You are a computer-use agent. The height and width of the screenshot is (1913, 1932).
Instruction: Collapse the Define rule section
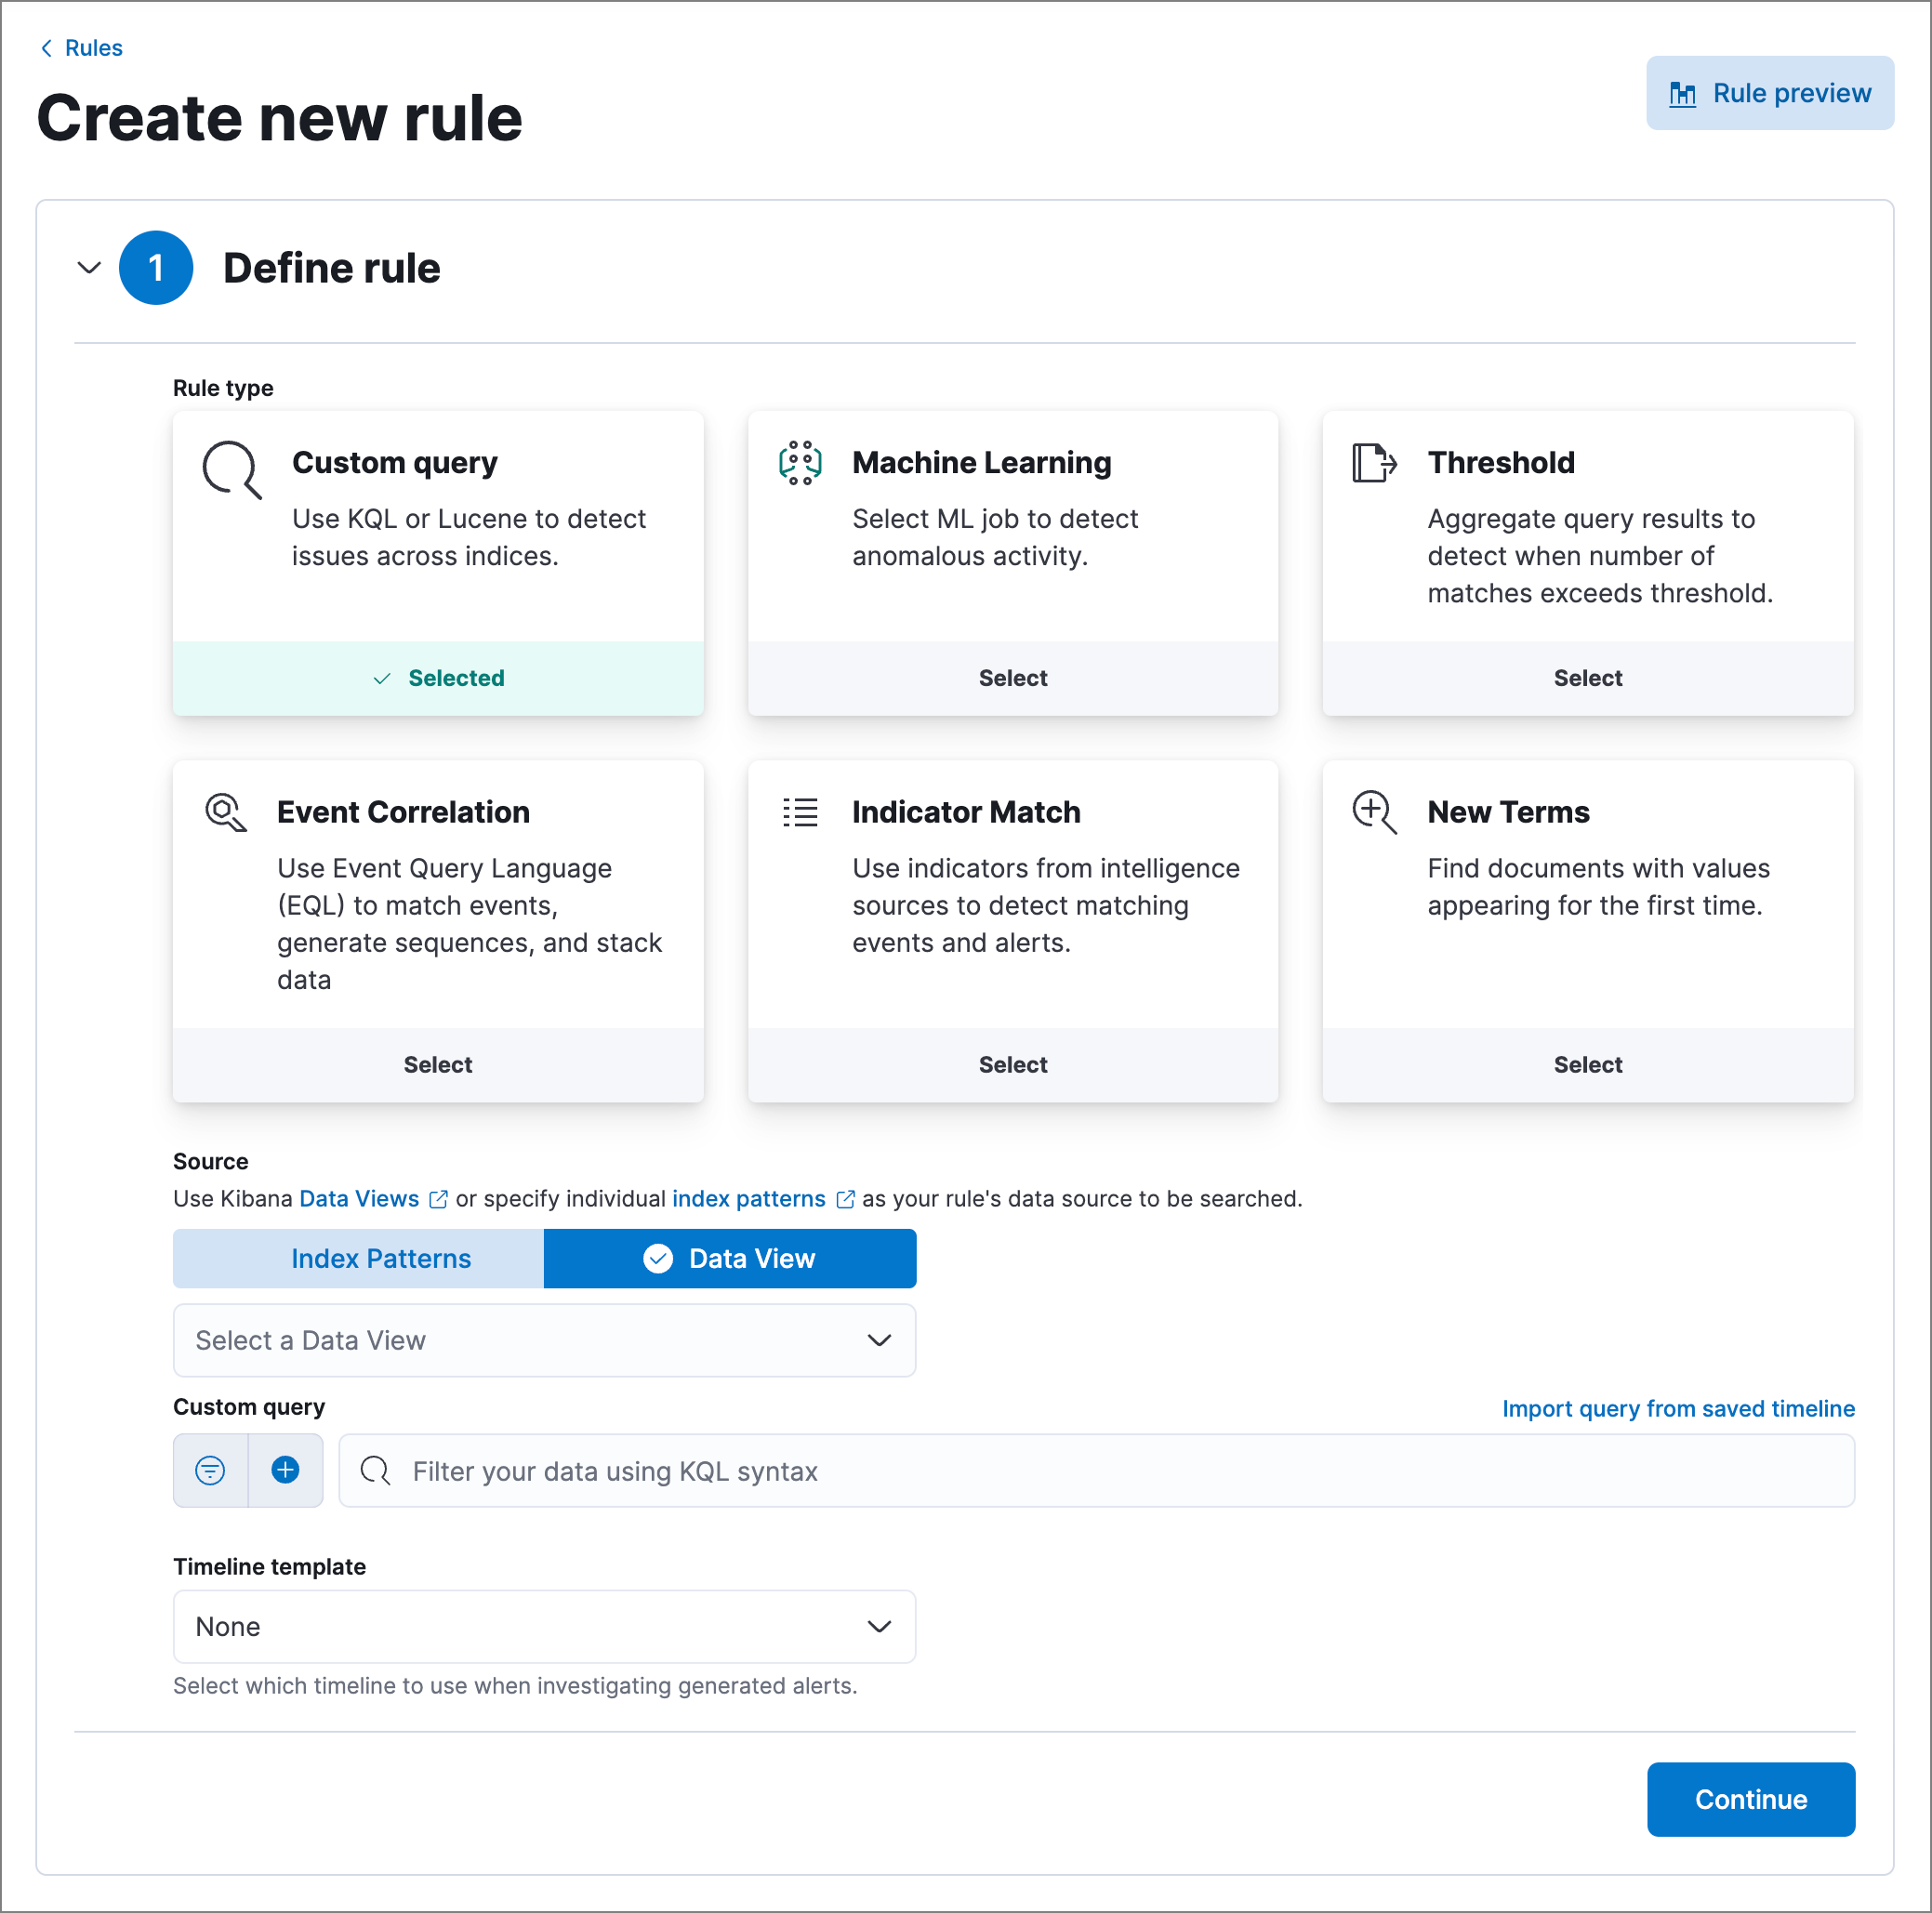tap(89, 268)
